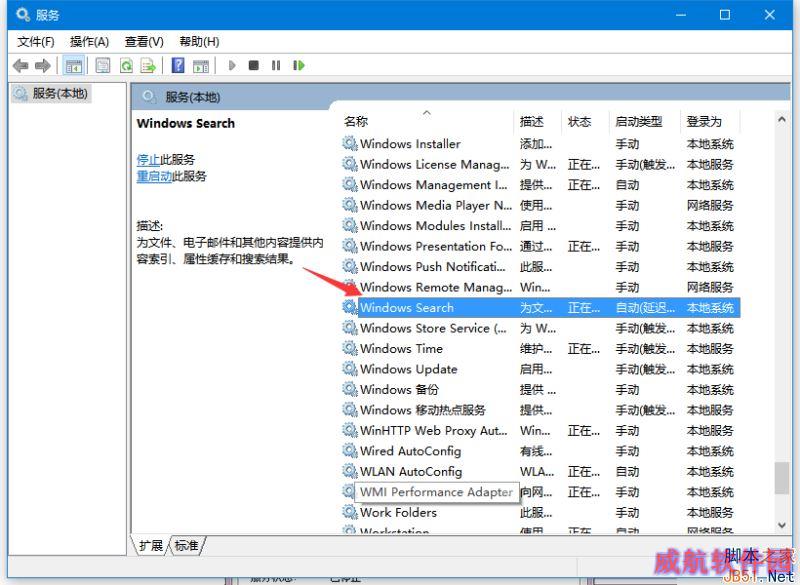Select Windows Management Instrumentation row
The height and width of the screenshot is (585, 800).
539,185
